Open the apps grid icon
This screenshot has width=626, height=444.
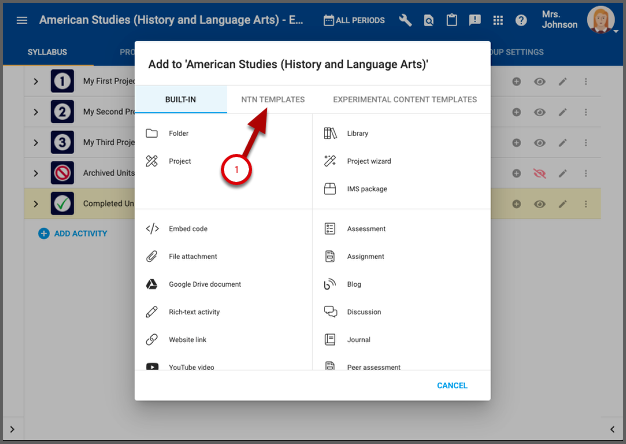coord(498,20)
